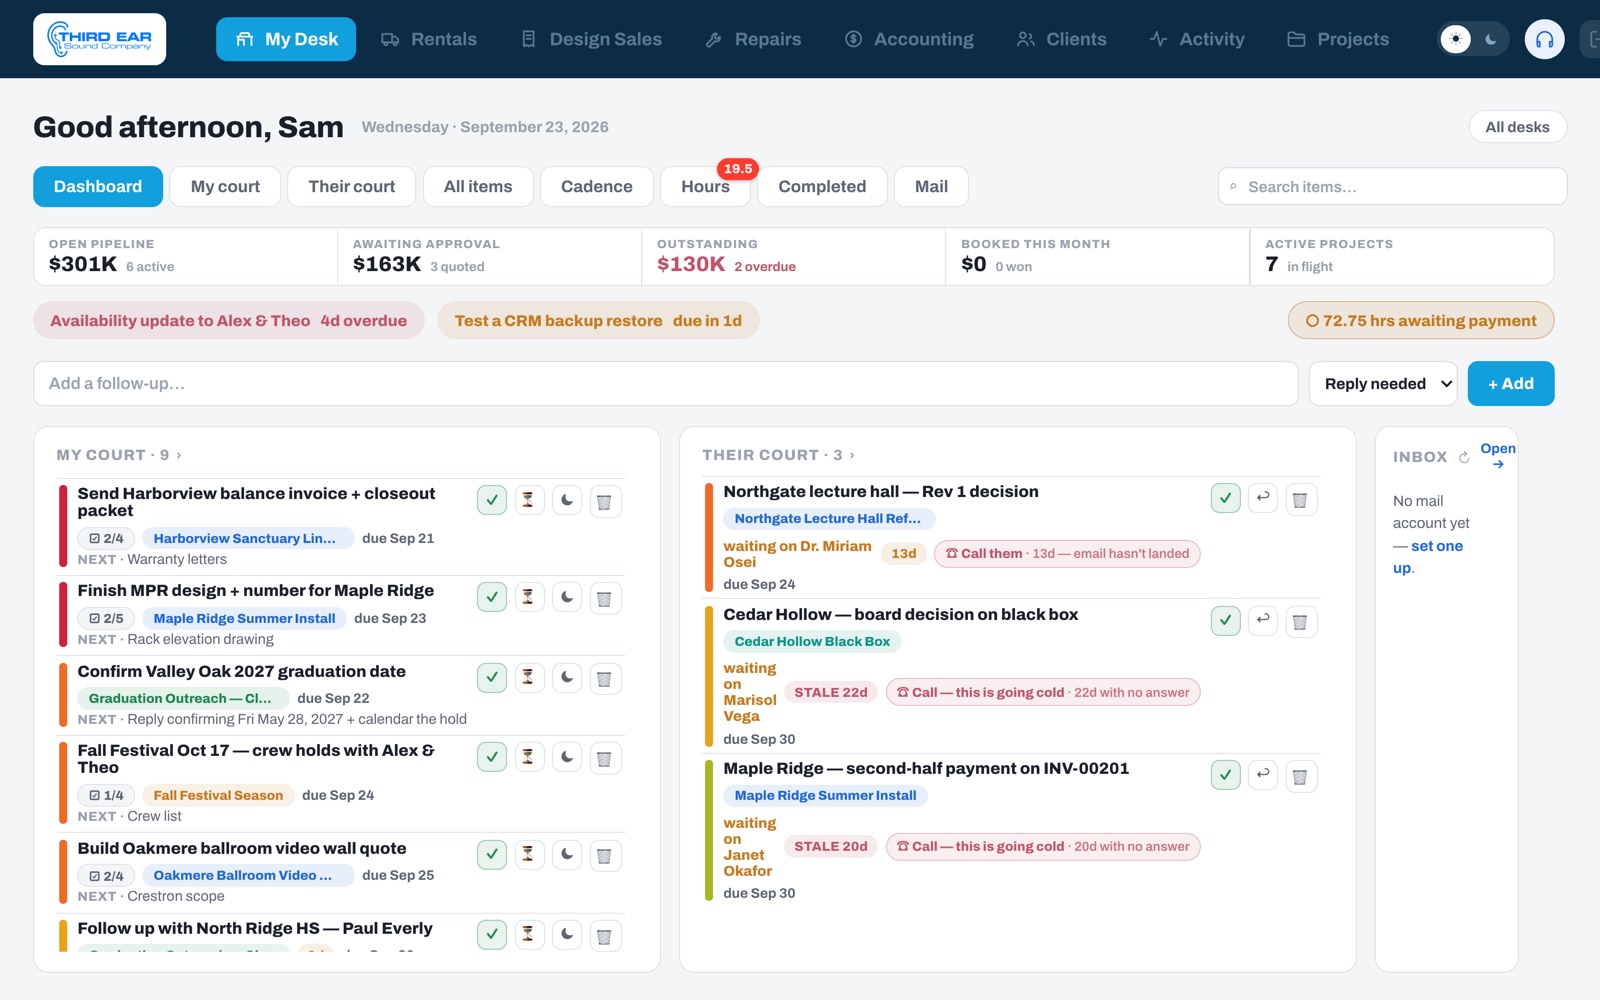
Task: Switch to the Cadence tab
Action: pos(597,187)
